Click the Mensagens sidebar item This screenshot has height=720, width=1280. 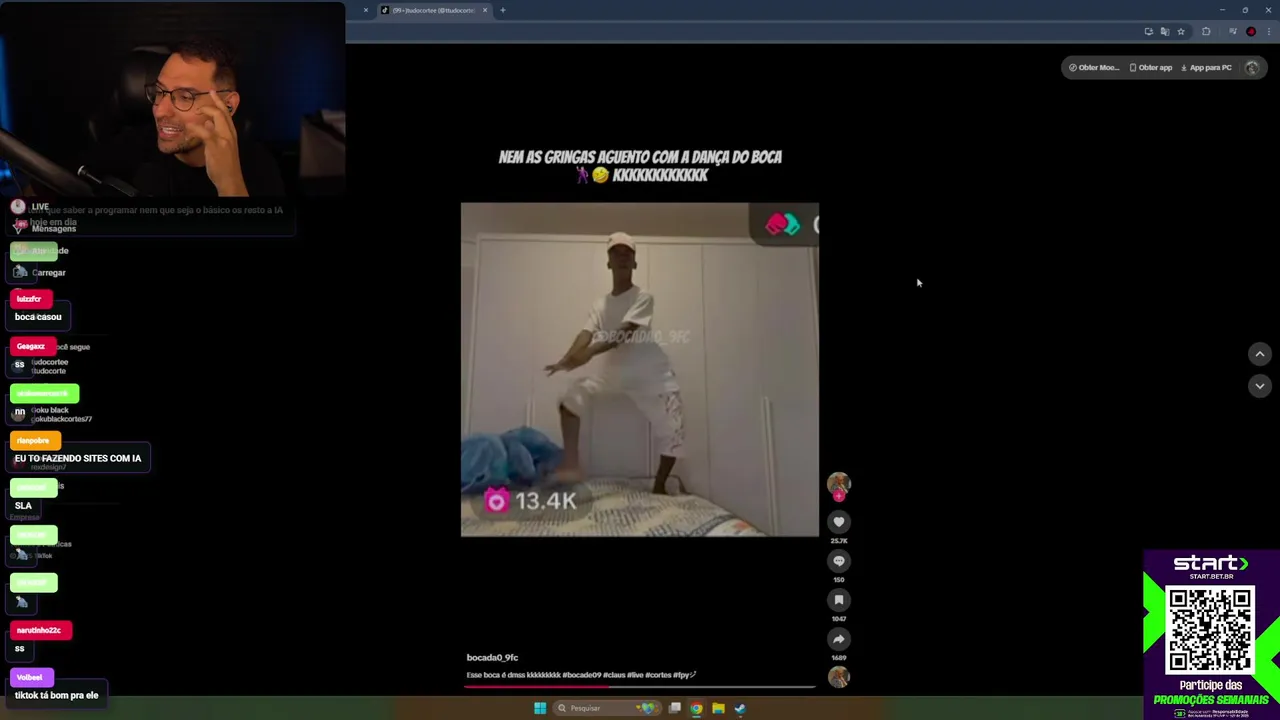pos(45,229)
